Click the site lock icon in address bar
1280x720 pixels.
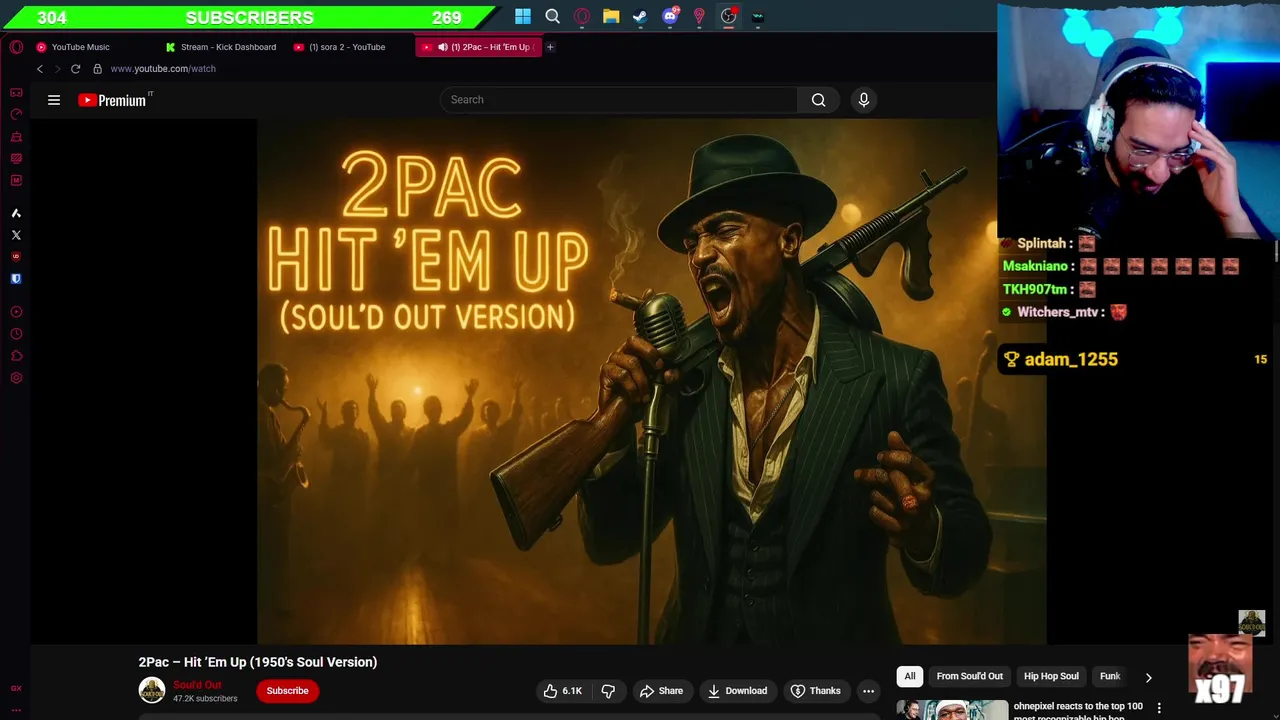pos(97,69)
